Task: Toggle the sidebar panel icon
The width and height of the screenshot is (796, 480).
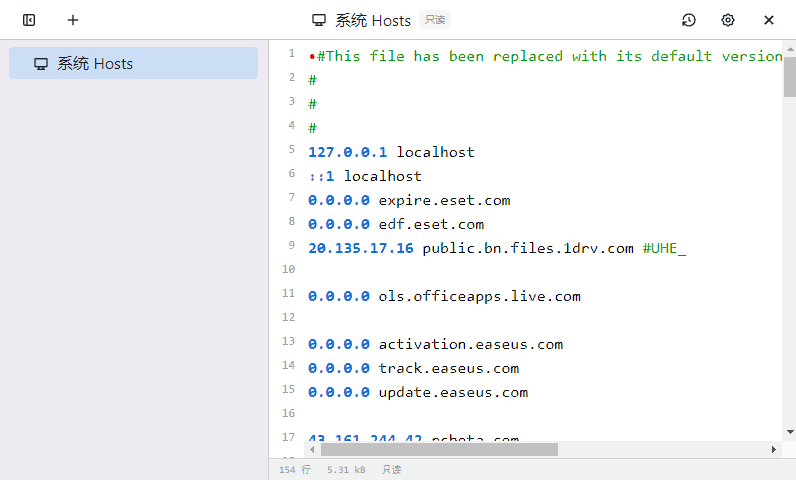Action: 29,20
